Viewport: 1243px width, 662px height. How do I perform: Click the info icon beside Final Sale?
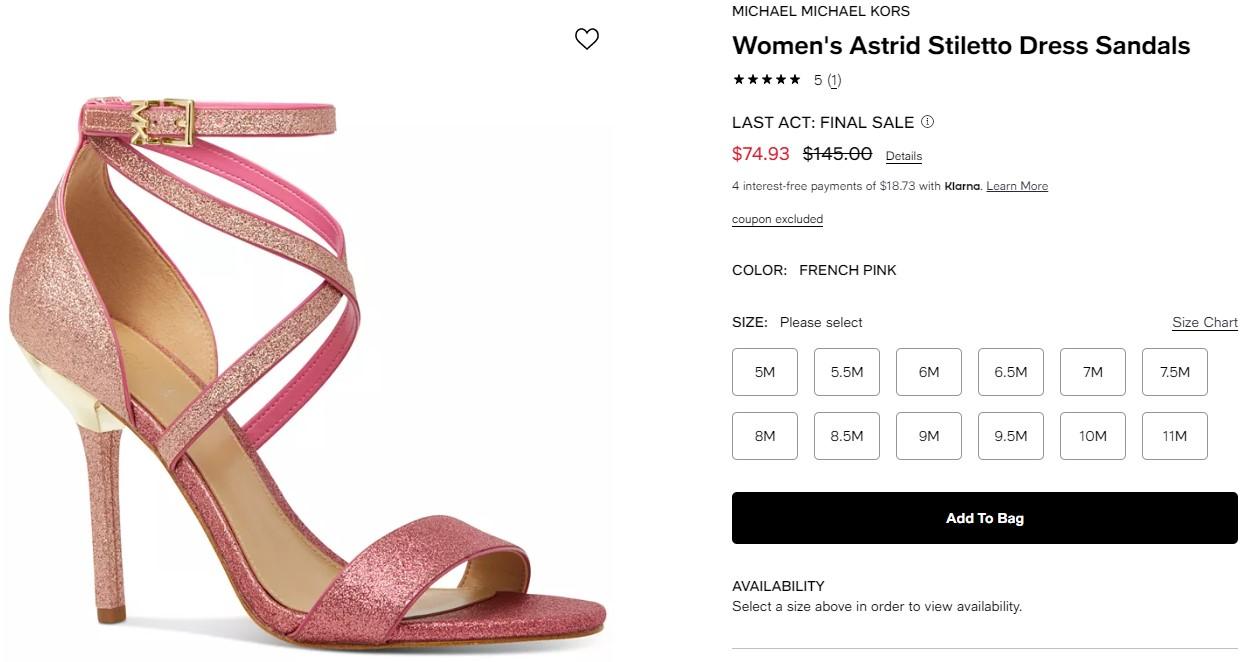pos(927,122)
